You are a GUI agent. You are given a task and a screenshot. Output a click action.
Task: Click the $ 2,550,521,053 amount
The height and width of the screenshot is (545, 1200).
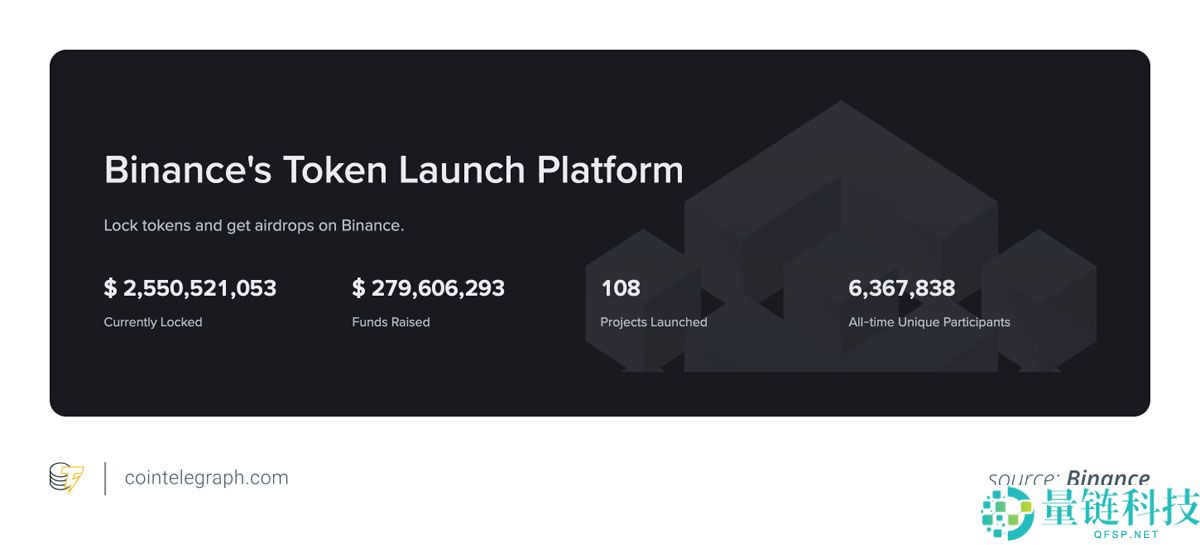pos(190,289)
